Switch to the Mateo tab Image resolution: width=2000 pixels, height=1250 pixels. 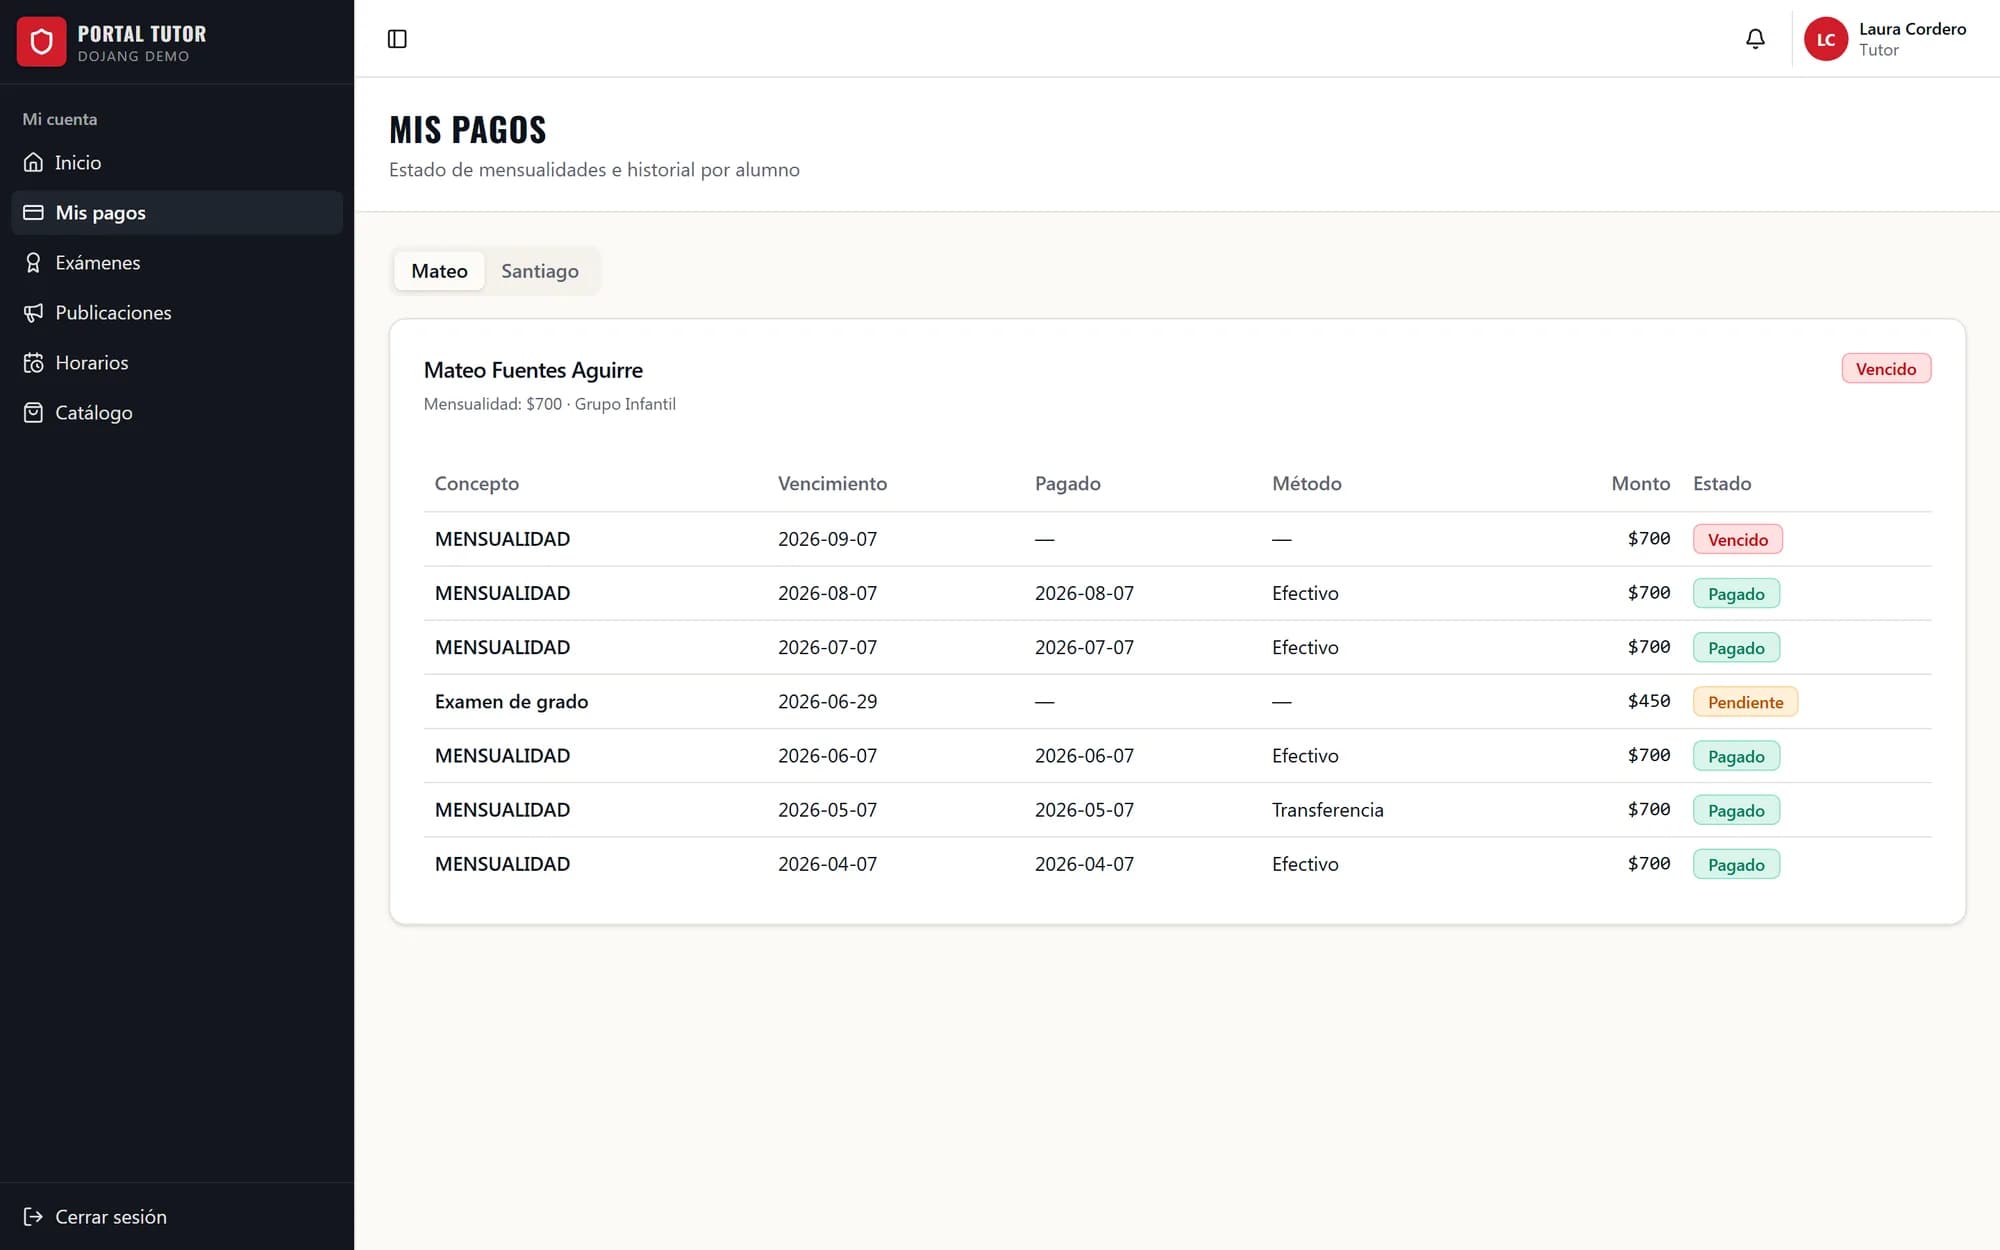pos(439,271)
